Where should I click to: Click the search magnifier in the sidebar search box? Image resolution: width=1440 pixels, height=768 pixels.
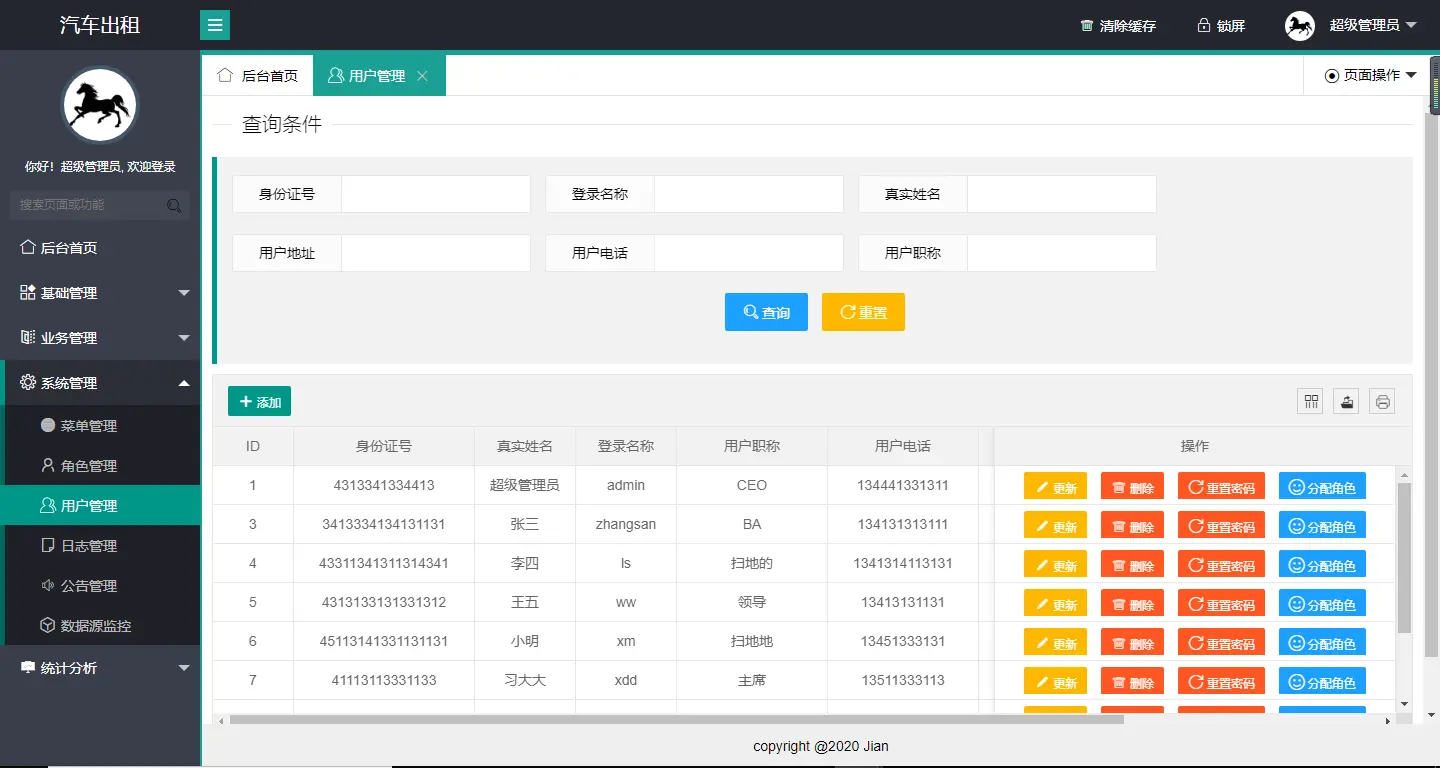tap(174, 204)
